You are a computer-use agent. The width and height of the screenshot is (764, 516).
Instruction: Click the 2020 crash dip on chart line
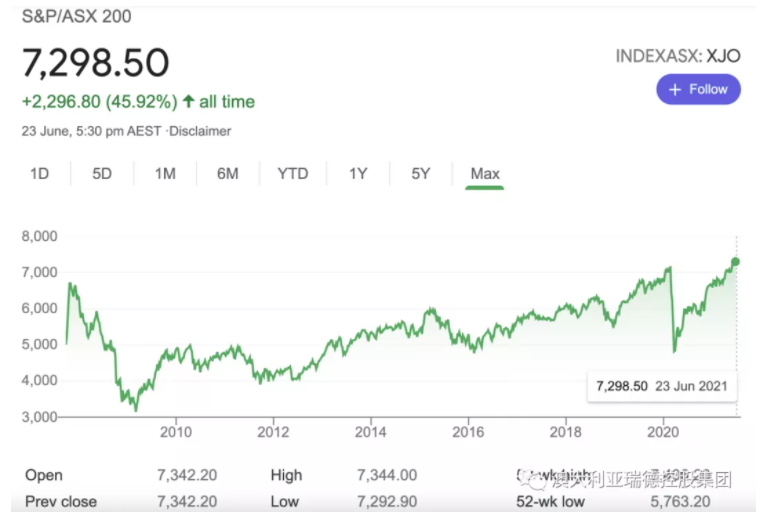point(675,350)
